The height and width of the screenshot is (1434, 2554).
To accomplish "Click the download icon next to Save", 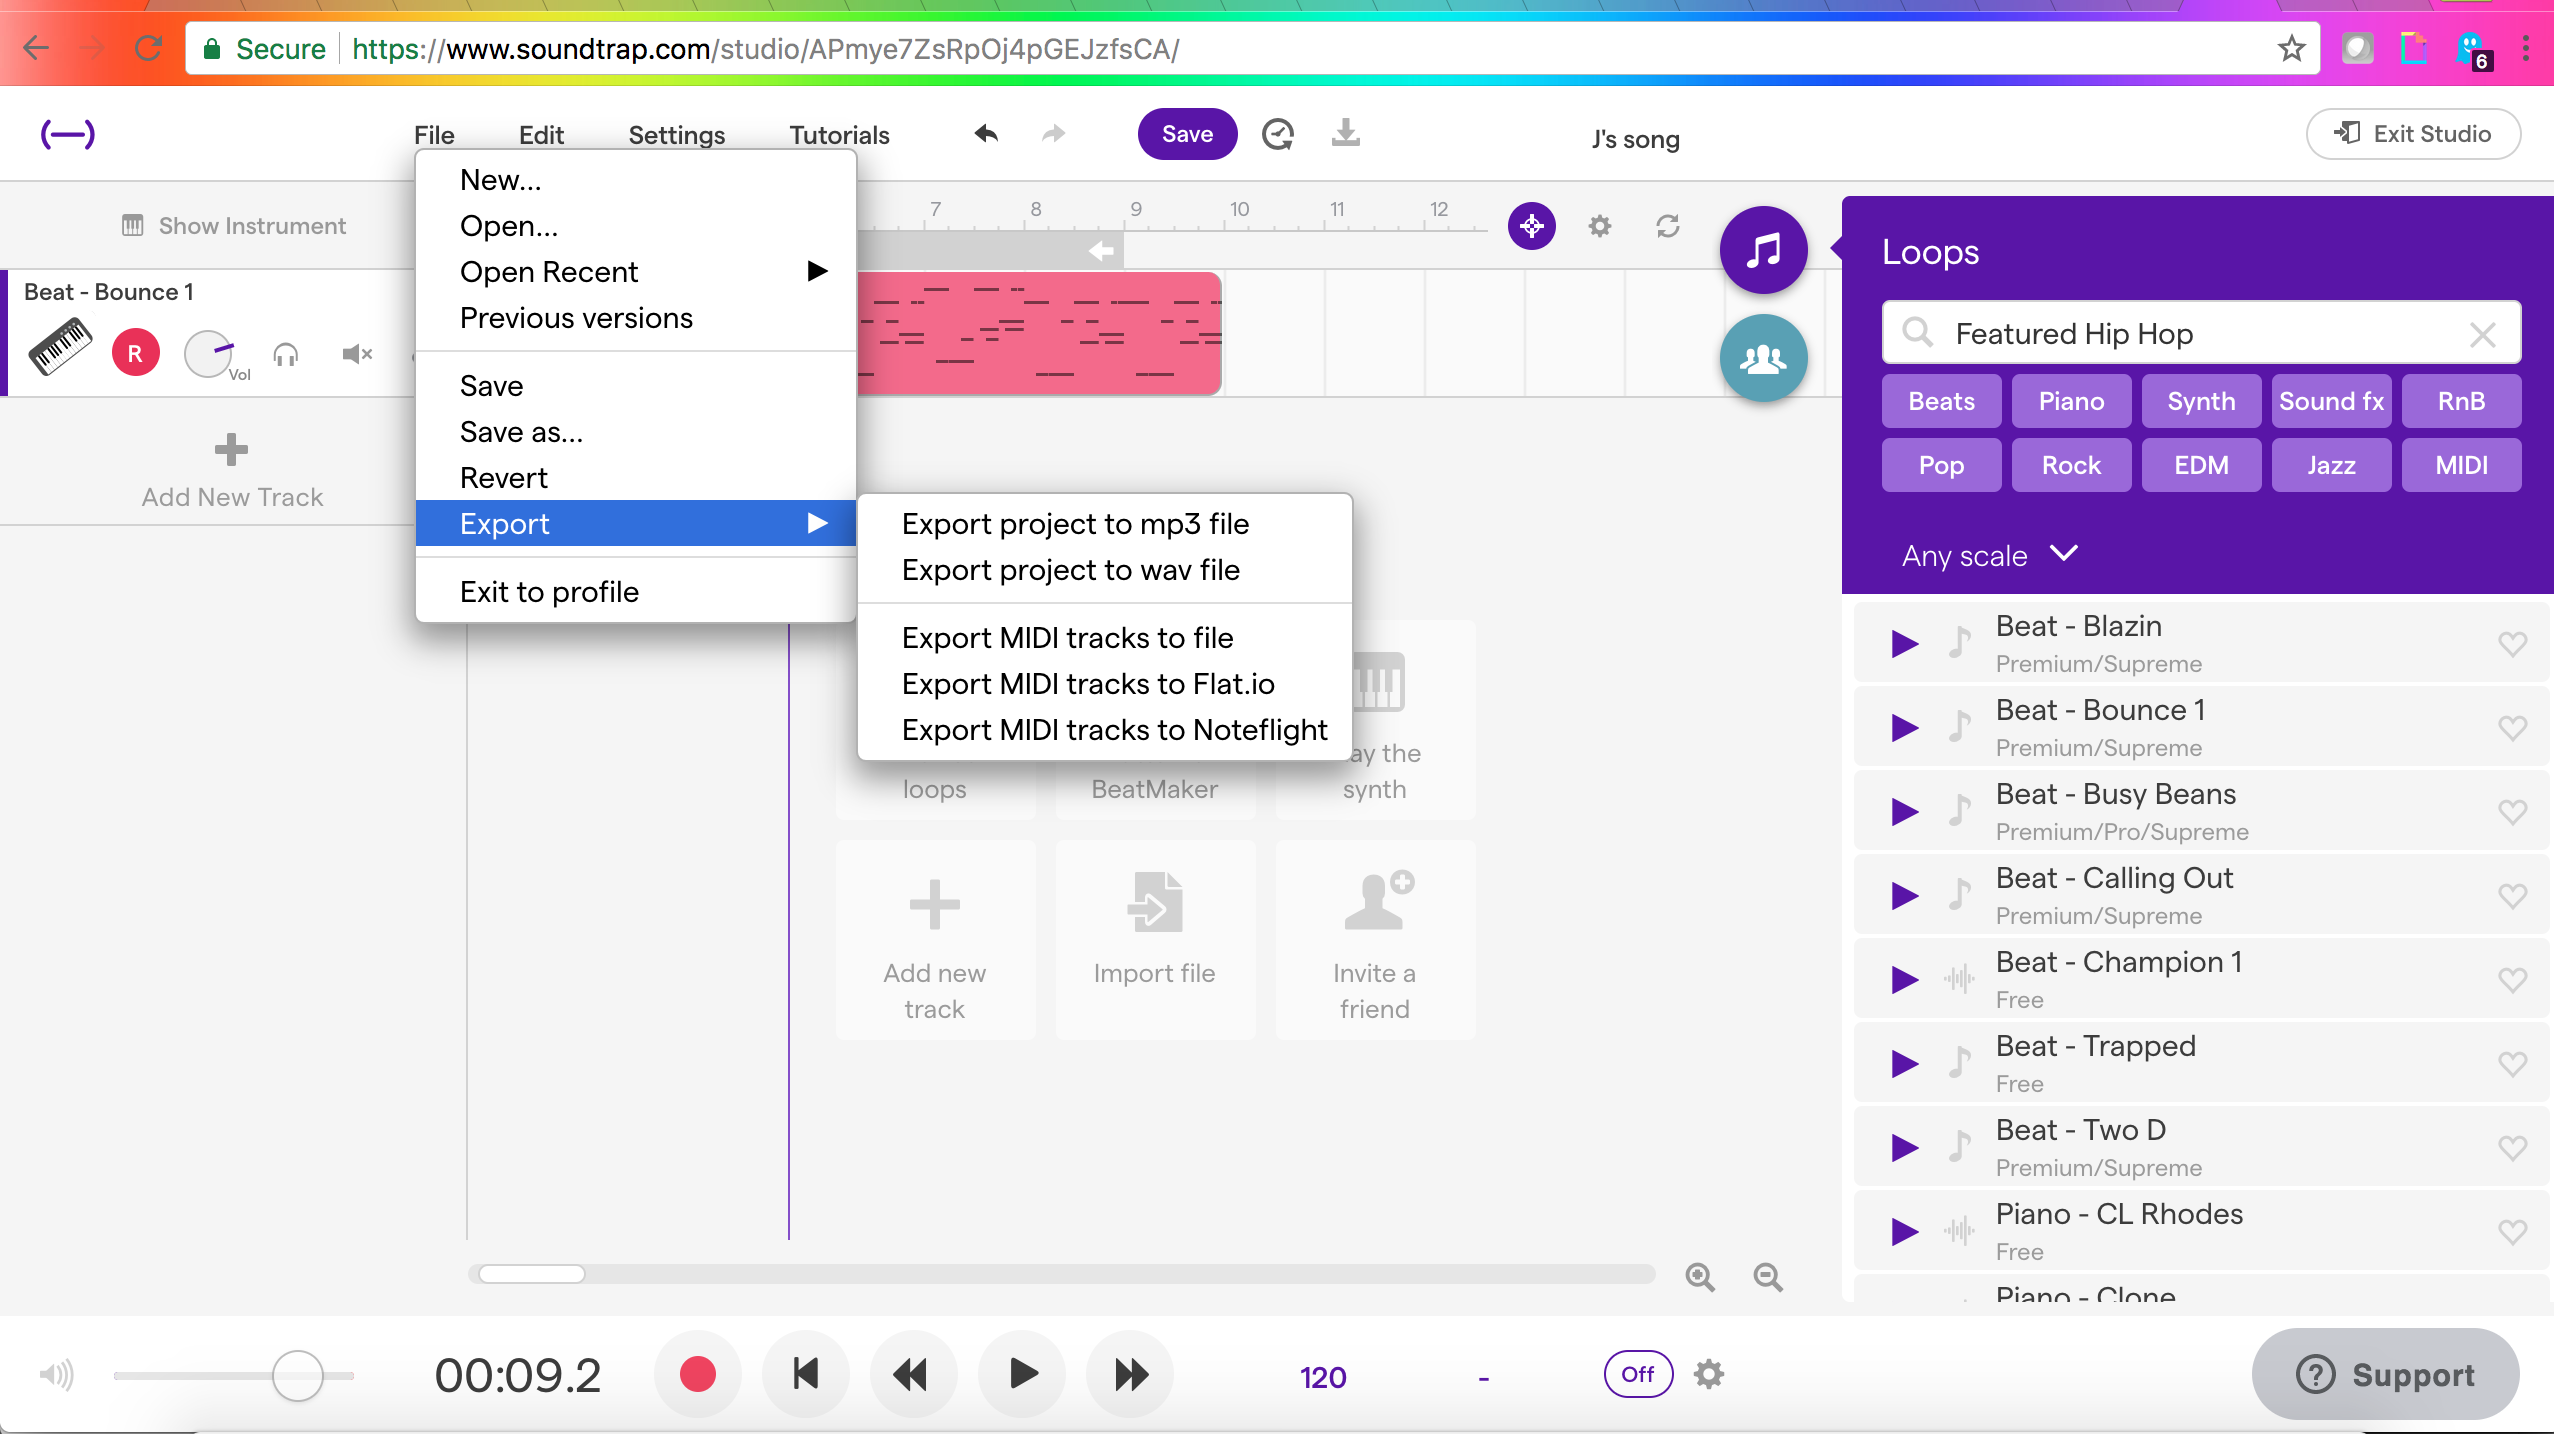I will click(1346, 133).
